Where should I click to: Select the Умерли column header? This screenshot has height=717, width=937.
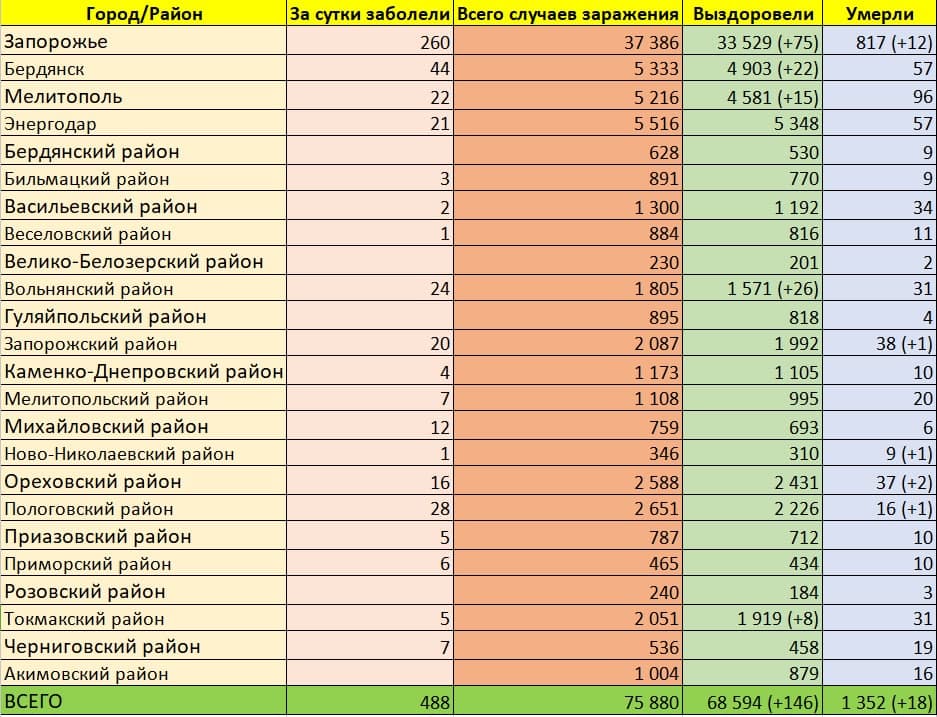click(879, 14)
